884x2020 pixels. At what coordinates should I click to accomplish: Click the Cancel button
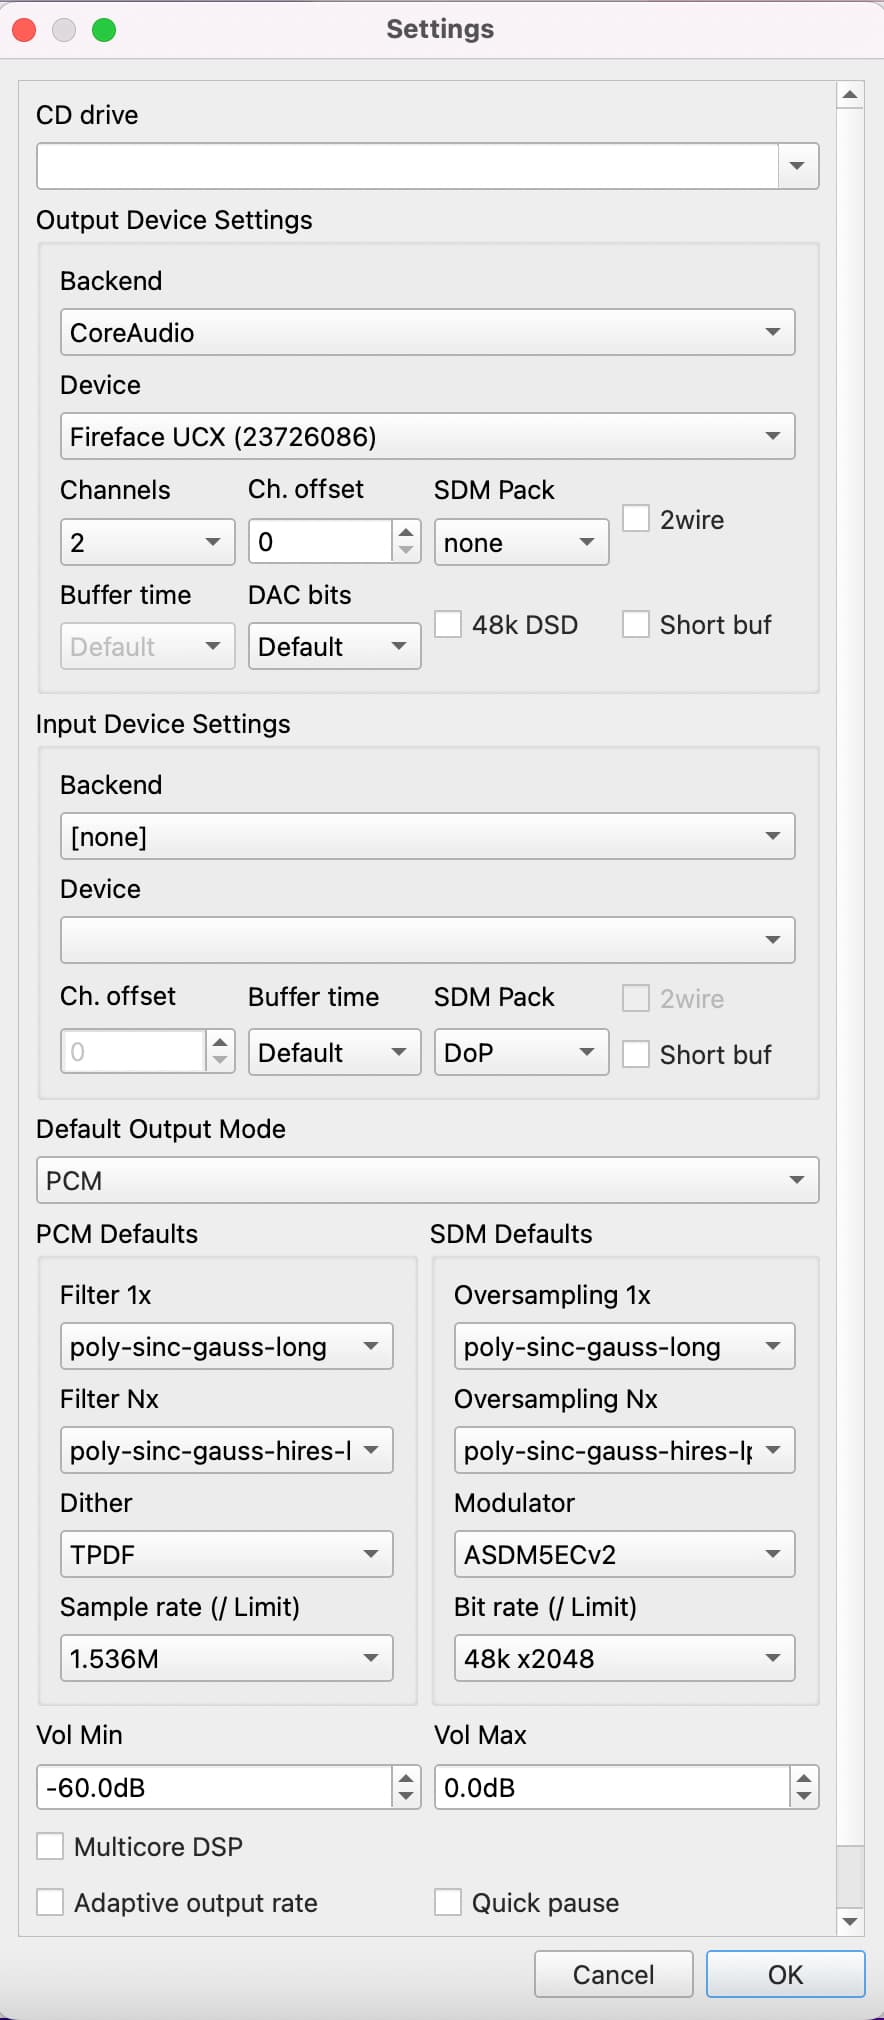click(614, 1974)
